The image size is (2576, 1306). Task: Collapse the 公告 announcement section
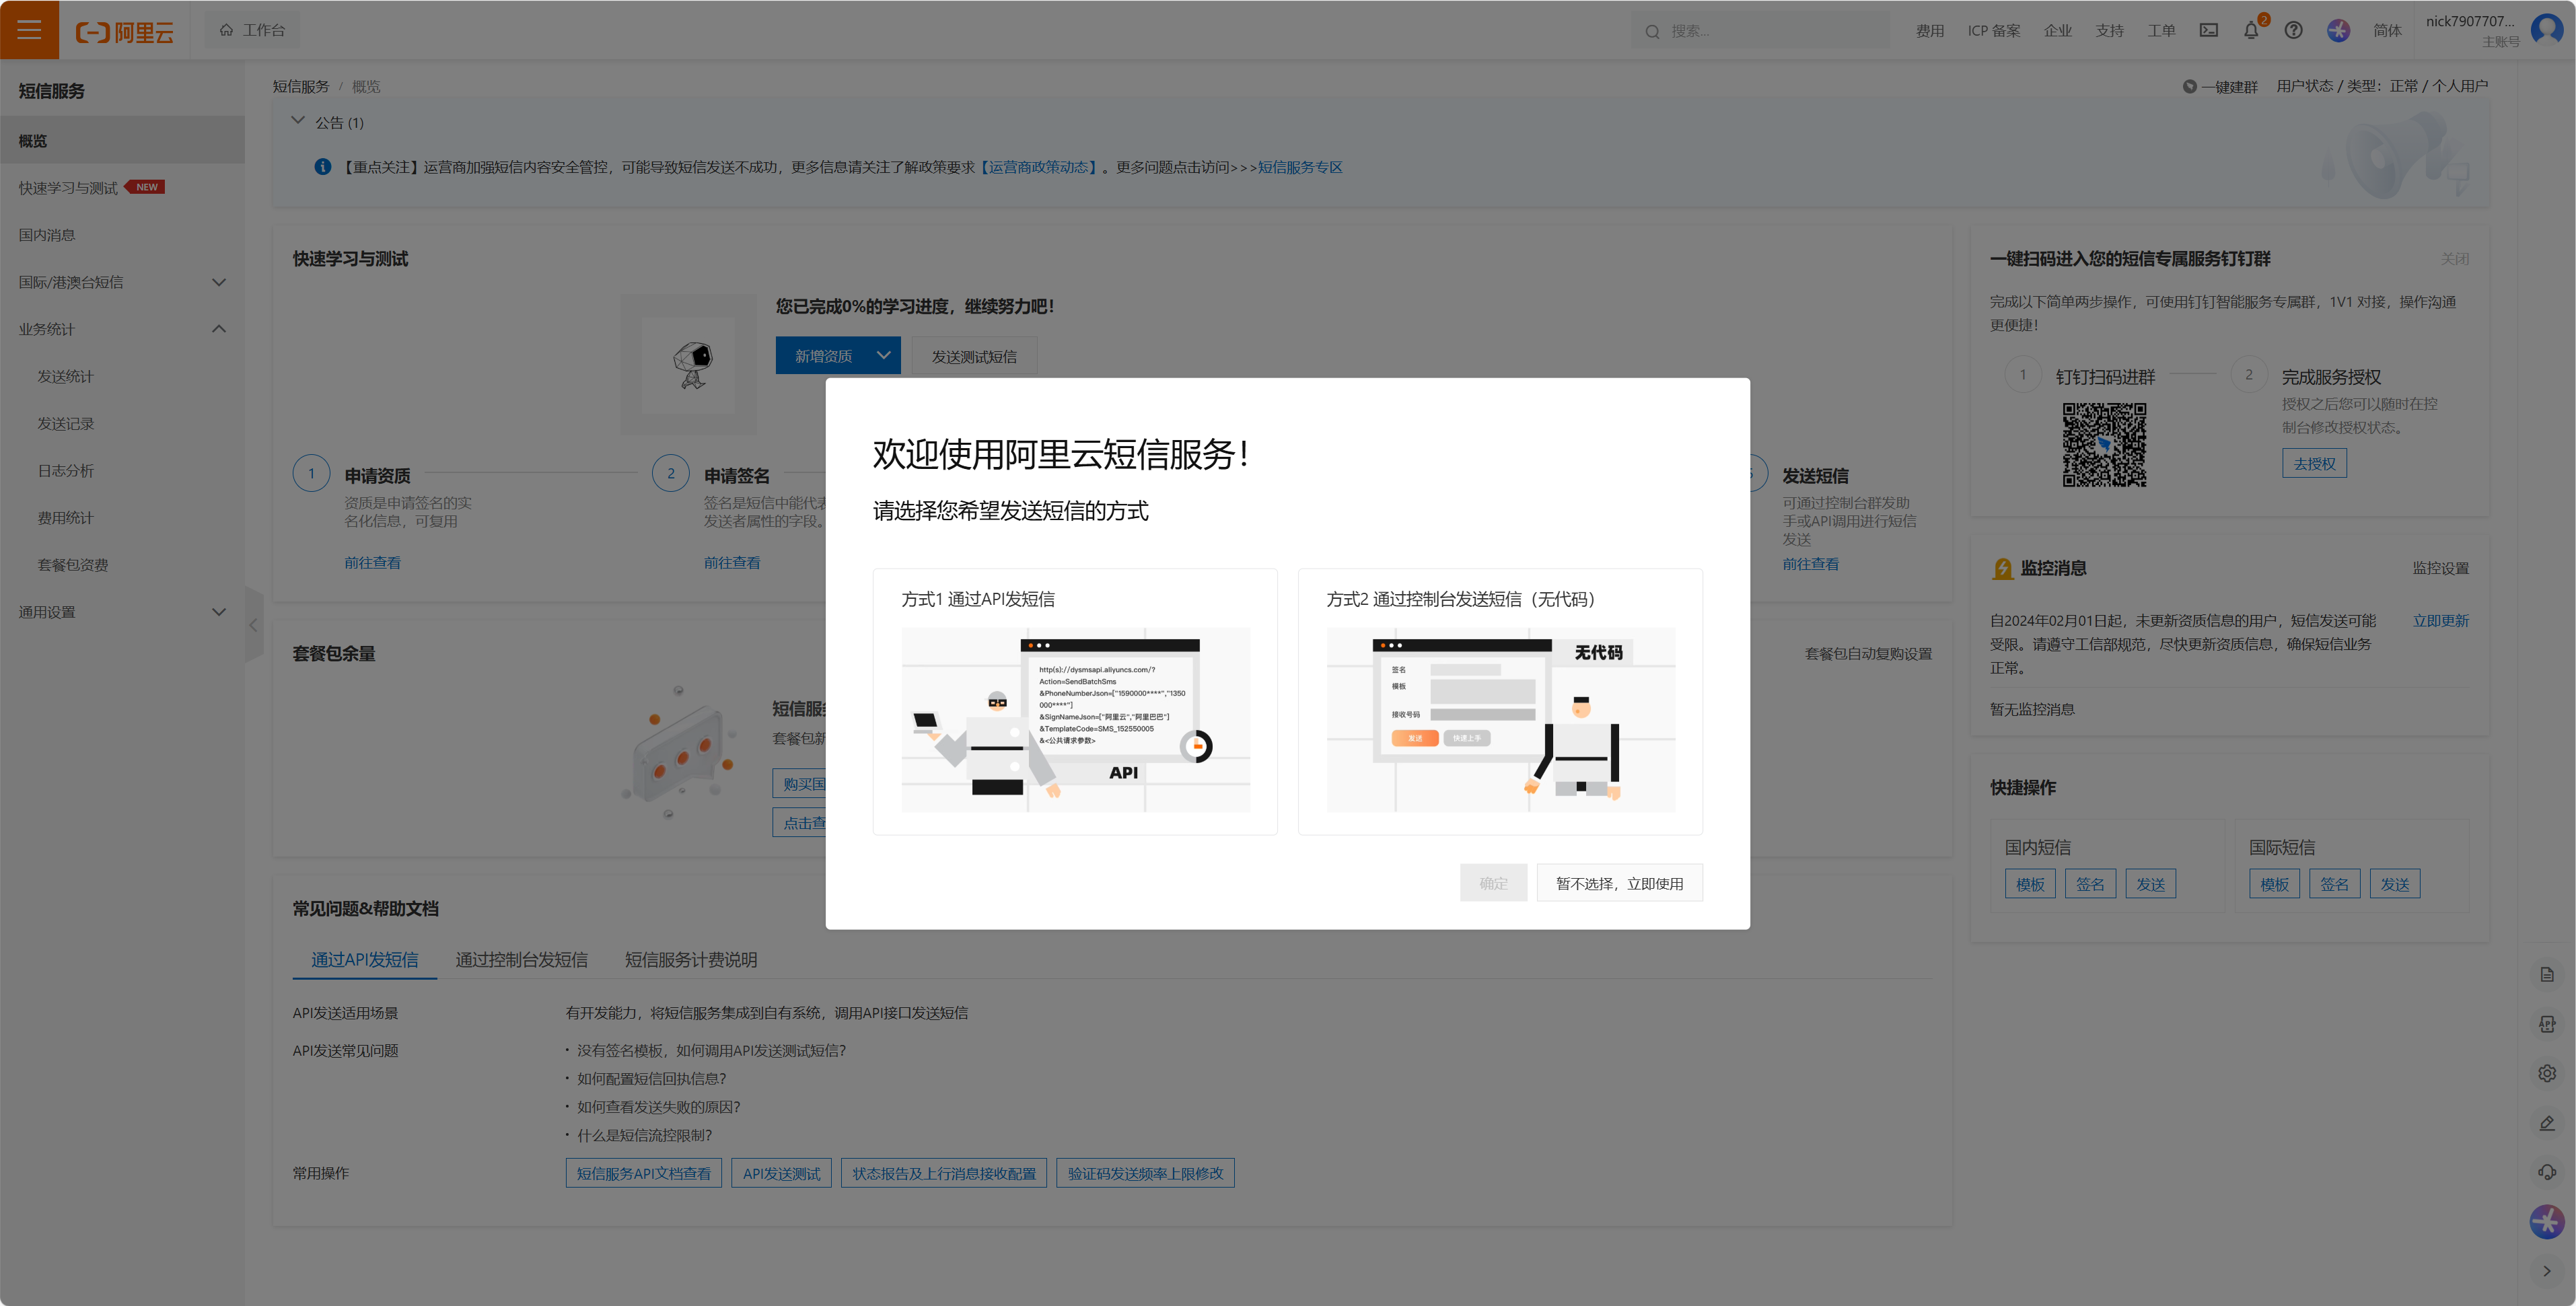298,121
